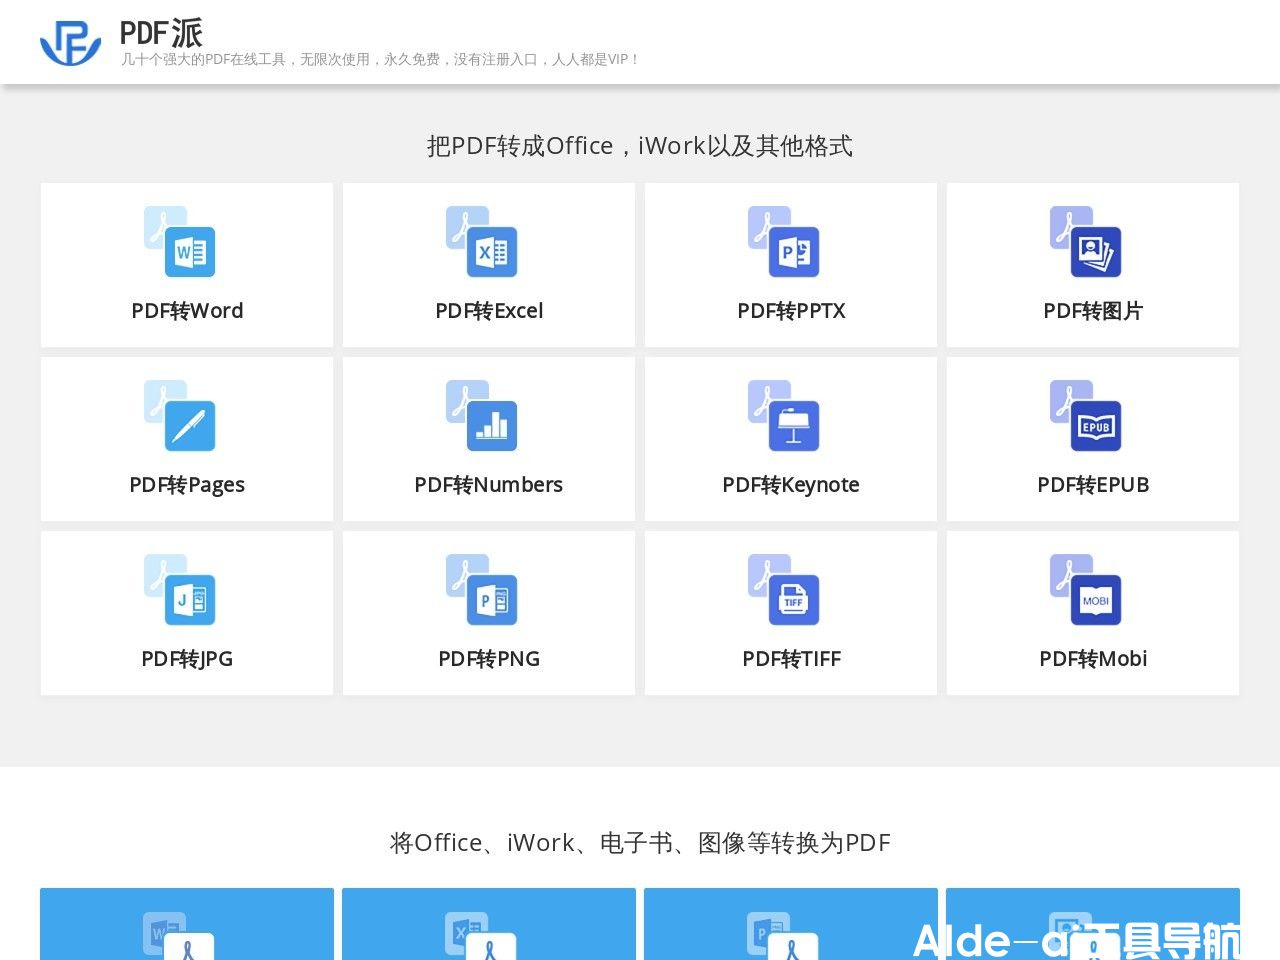The image size is (1280, 960).
Task: Click the PDF转图片 icon
Action: pyautogui.click(x=1086, y=241)
